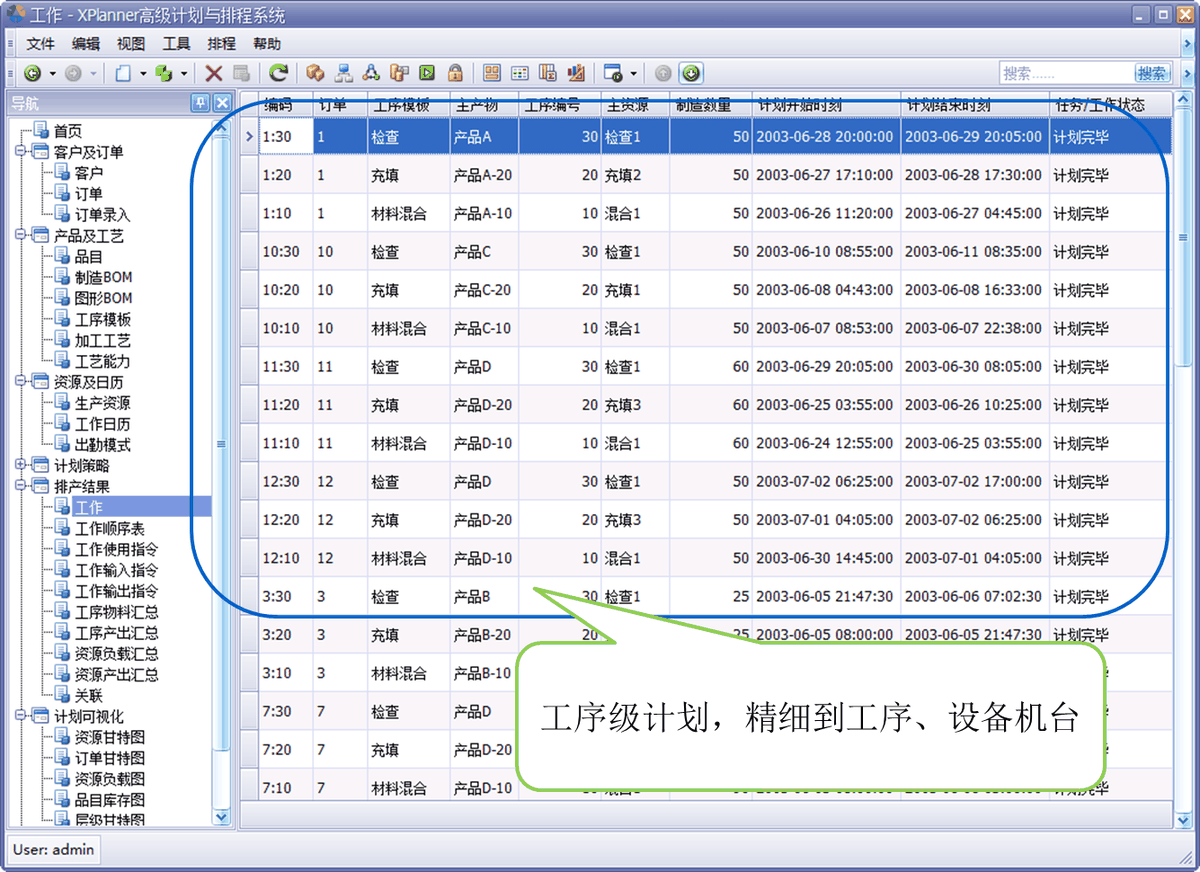Viewport: 1200px width, 872px height.
Task: Click the orange tile-grid view icon
Action: [x=492, y=73]
